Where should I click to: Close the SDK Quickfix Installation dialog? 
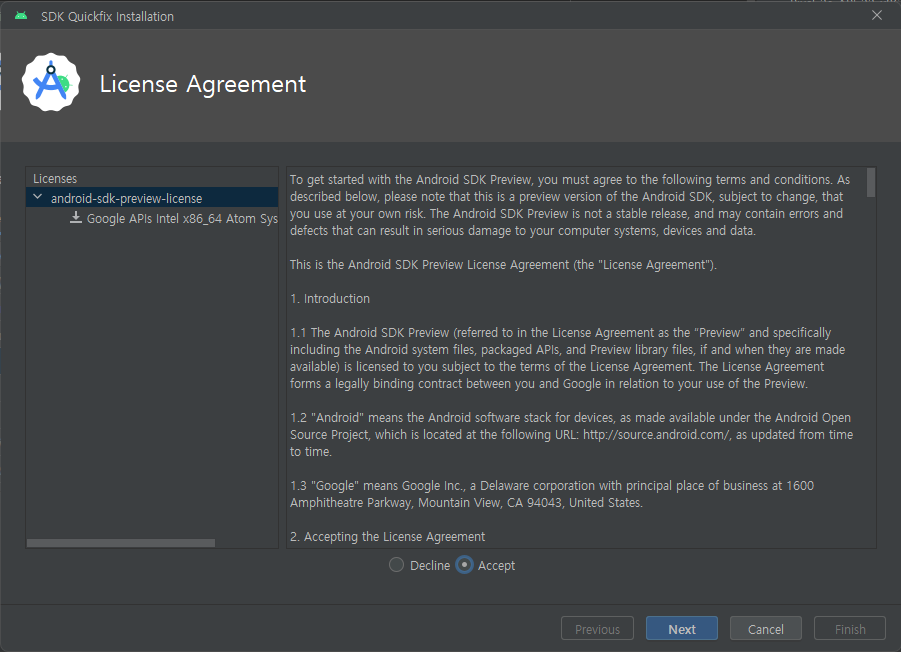[x=876, y=16]
